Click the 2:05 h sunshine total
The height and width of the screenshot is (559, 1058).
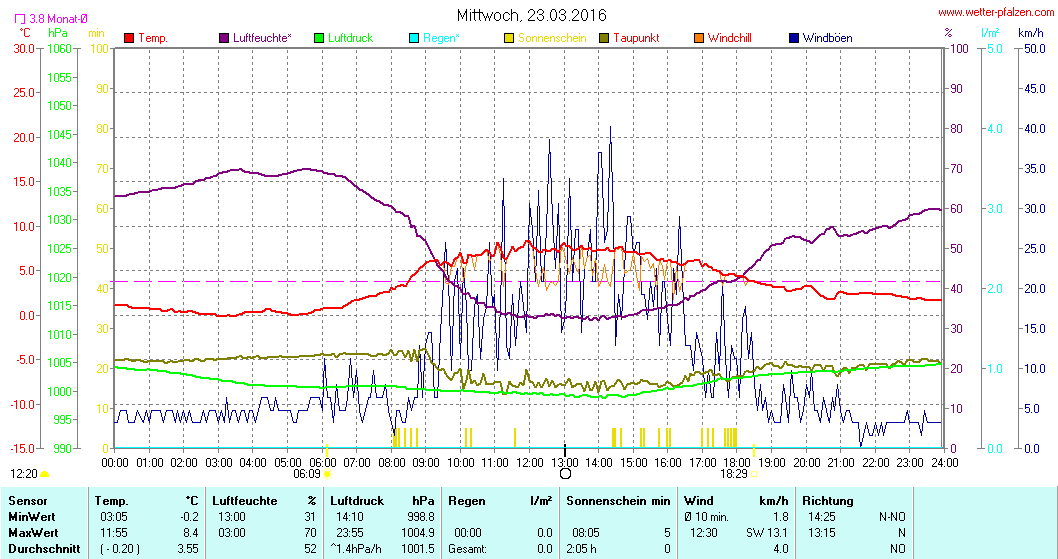pos(581,549)
